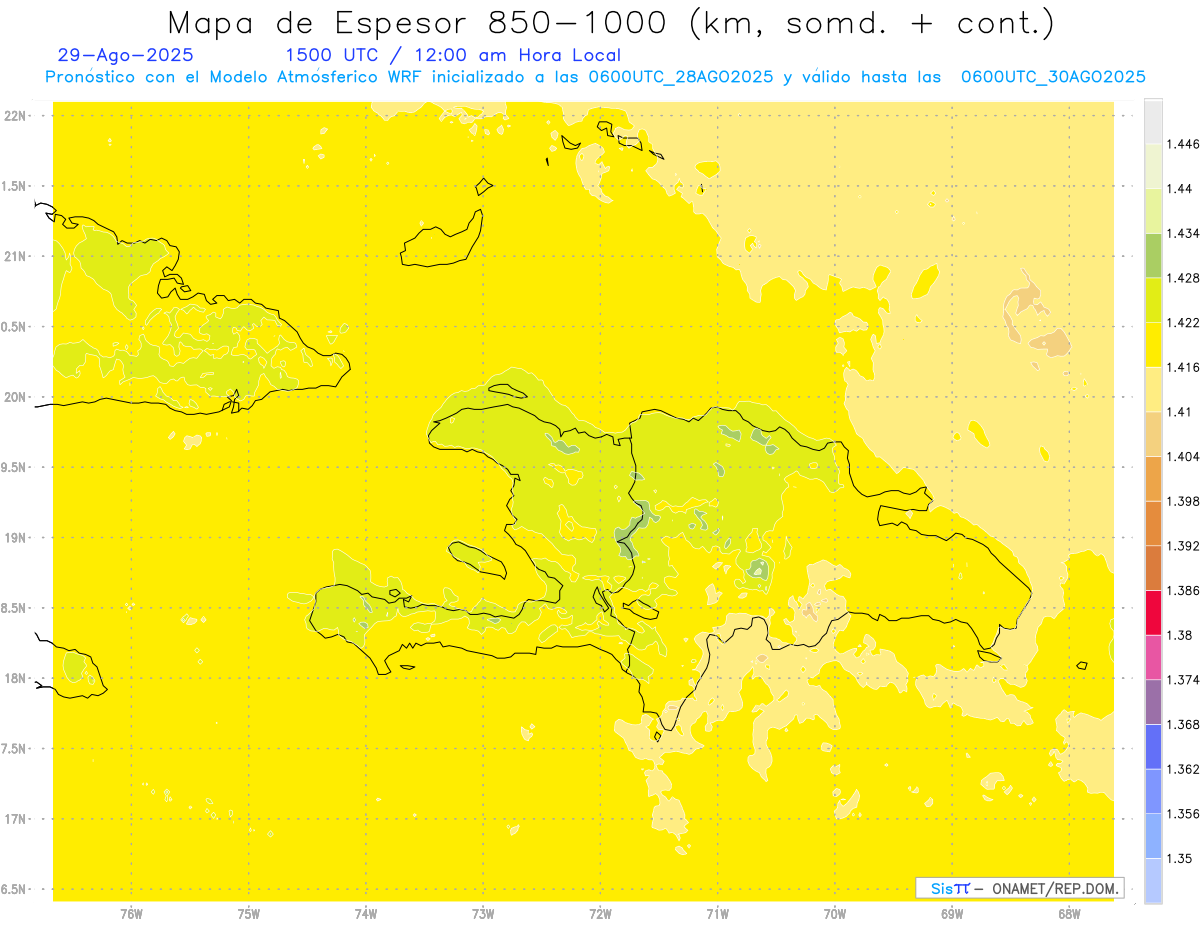Viewport: 1200px width, 927px height.
Task: Pick the dark green swatch between 1.428 and 1.434
Action: point(1153,255)
